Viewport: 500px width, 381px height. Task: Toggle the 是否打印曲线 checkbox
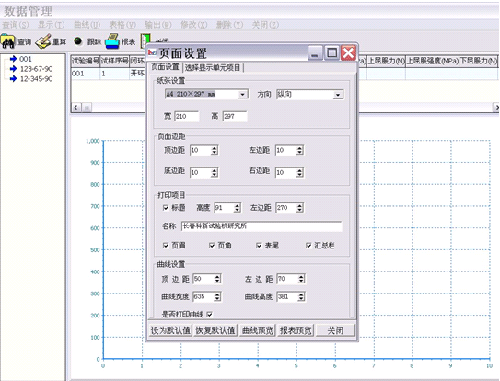coord(210,314)
